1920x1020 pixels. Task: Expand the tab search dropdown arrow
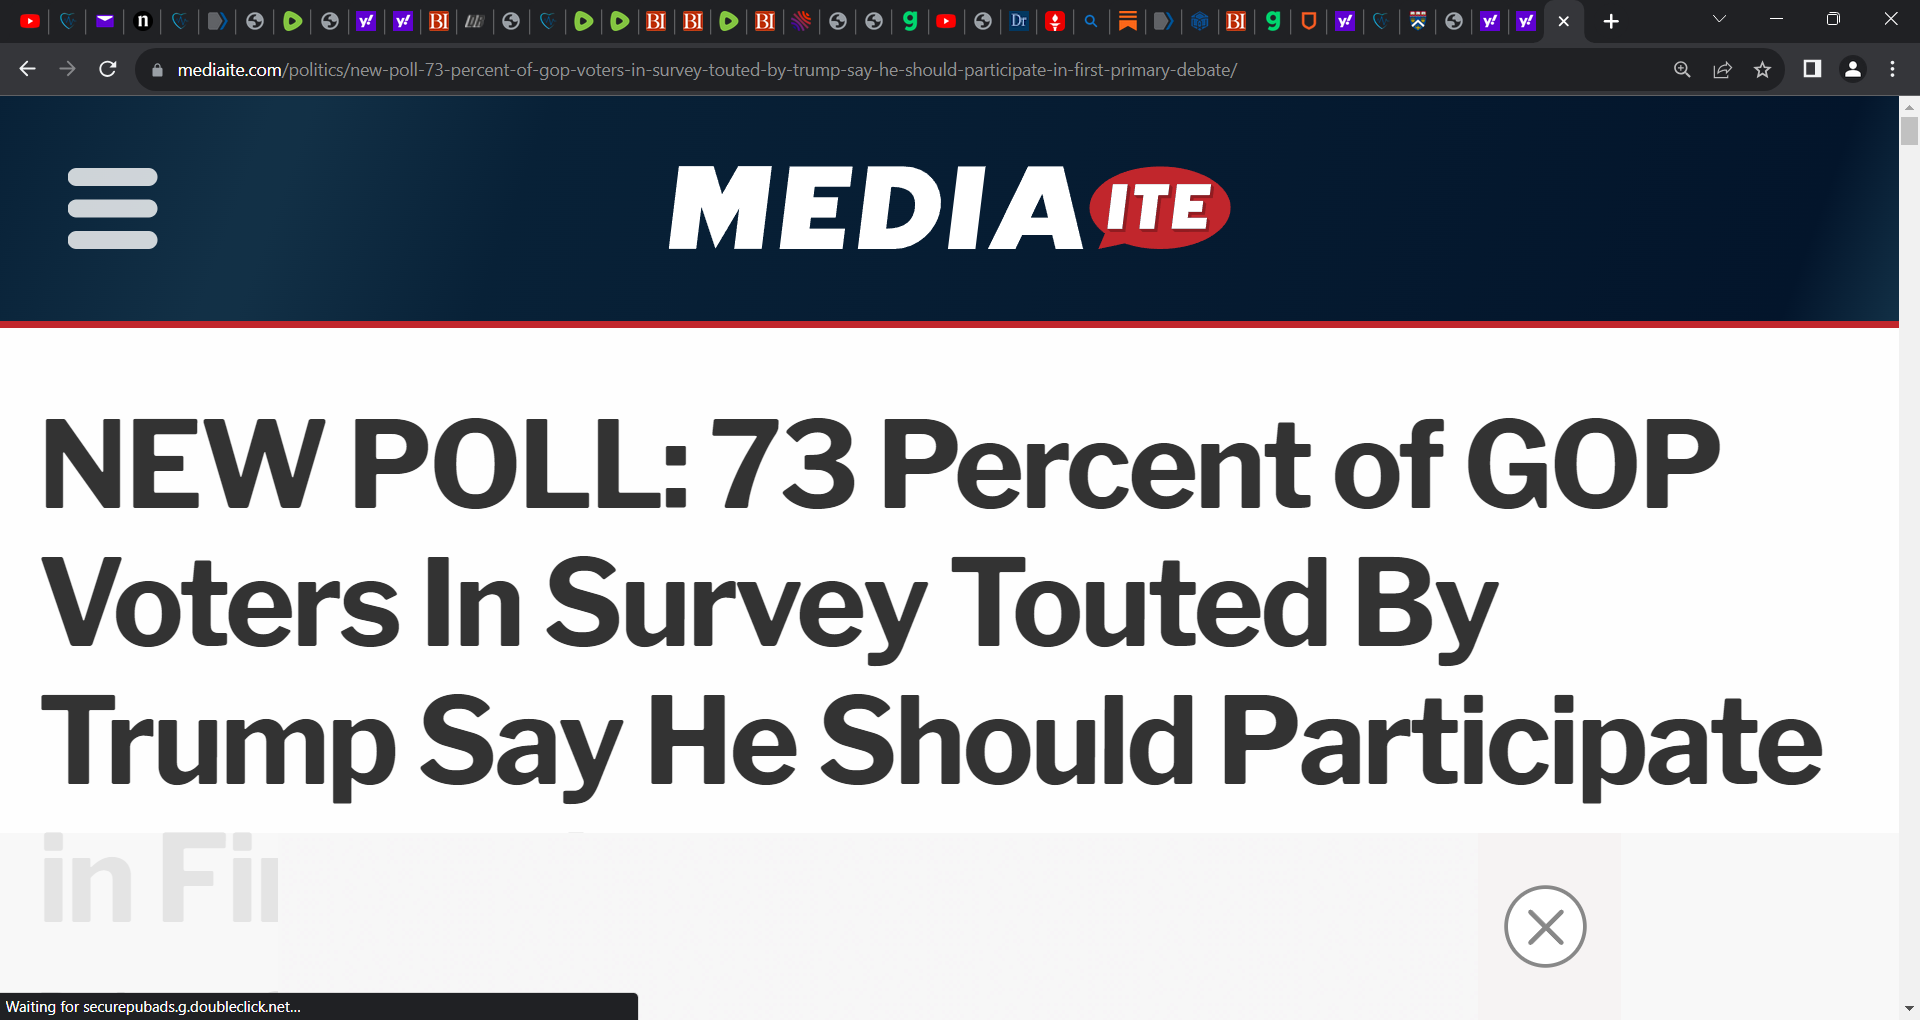coord(1719,19)
